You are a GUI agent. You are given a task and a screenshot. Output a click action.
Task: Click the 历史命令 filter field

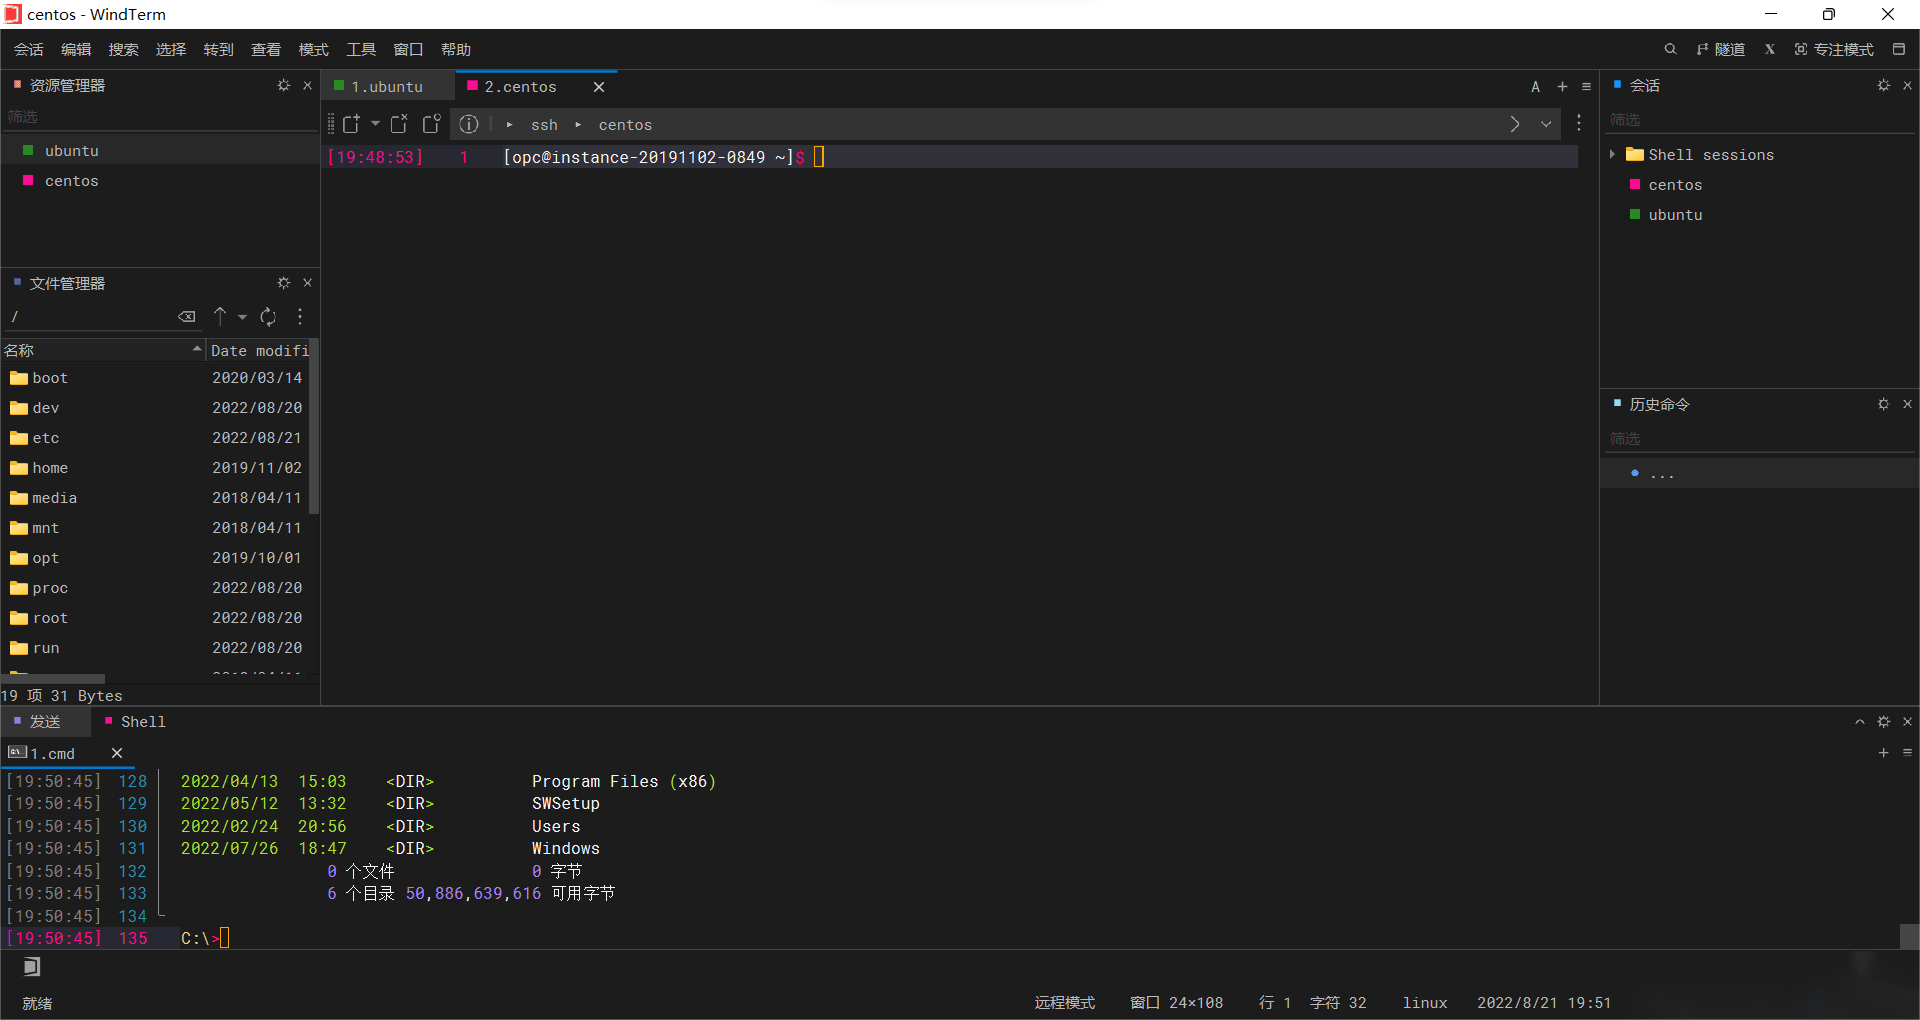point(1760,439)
